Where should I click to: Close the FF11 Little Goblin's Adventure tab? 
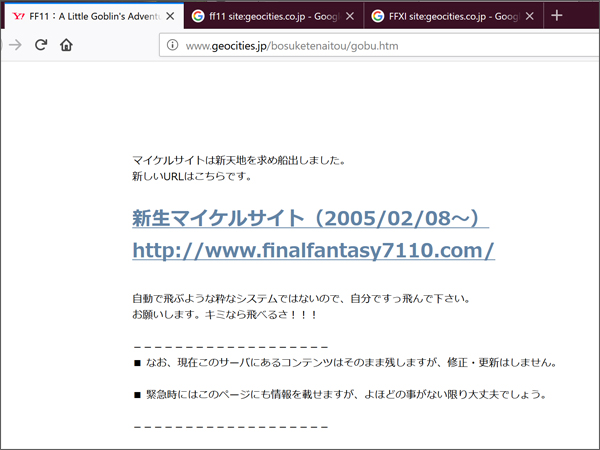[170, 16]
